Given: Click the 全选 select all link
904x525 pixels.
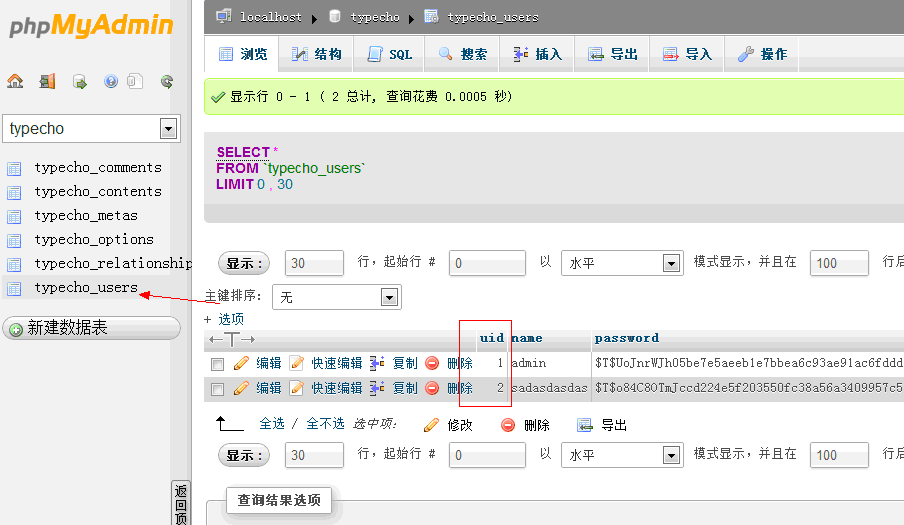Looking at the screenshot, I should pyautogui.click(x=272, y=424).
